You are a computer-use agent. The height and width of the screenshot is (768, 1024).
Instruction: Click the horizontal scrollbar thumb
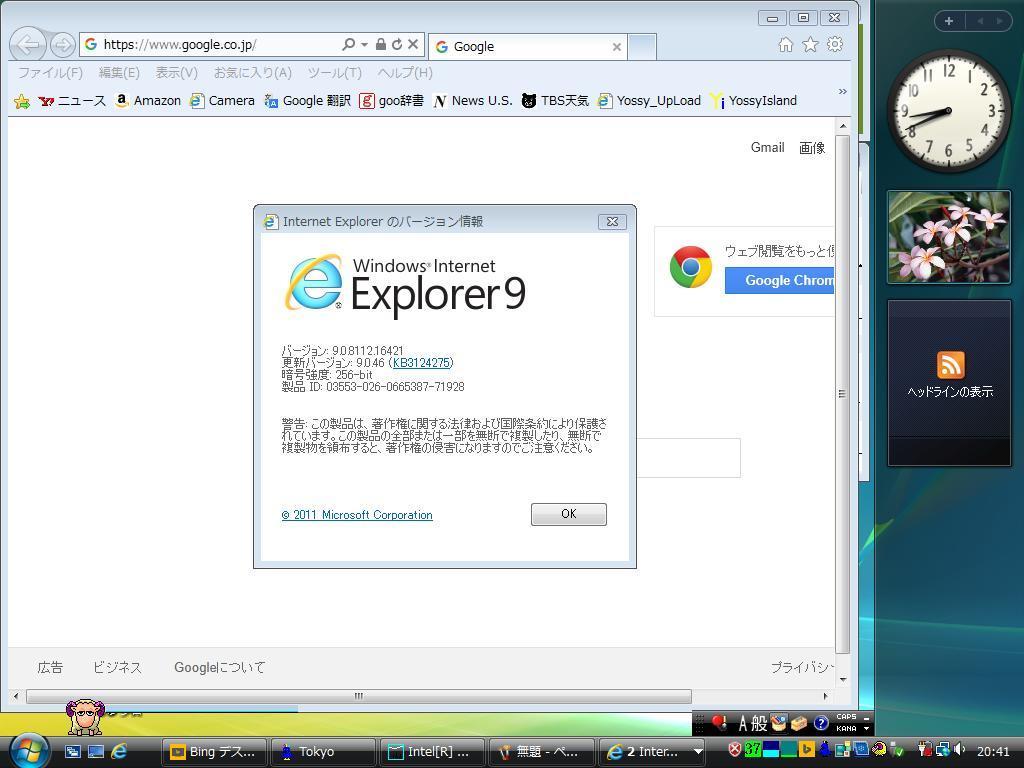pyautogui.click(x=359, y=696)
